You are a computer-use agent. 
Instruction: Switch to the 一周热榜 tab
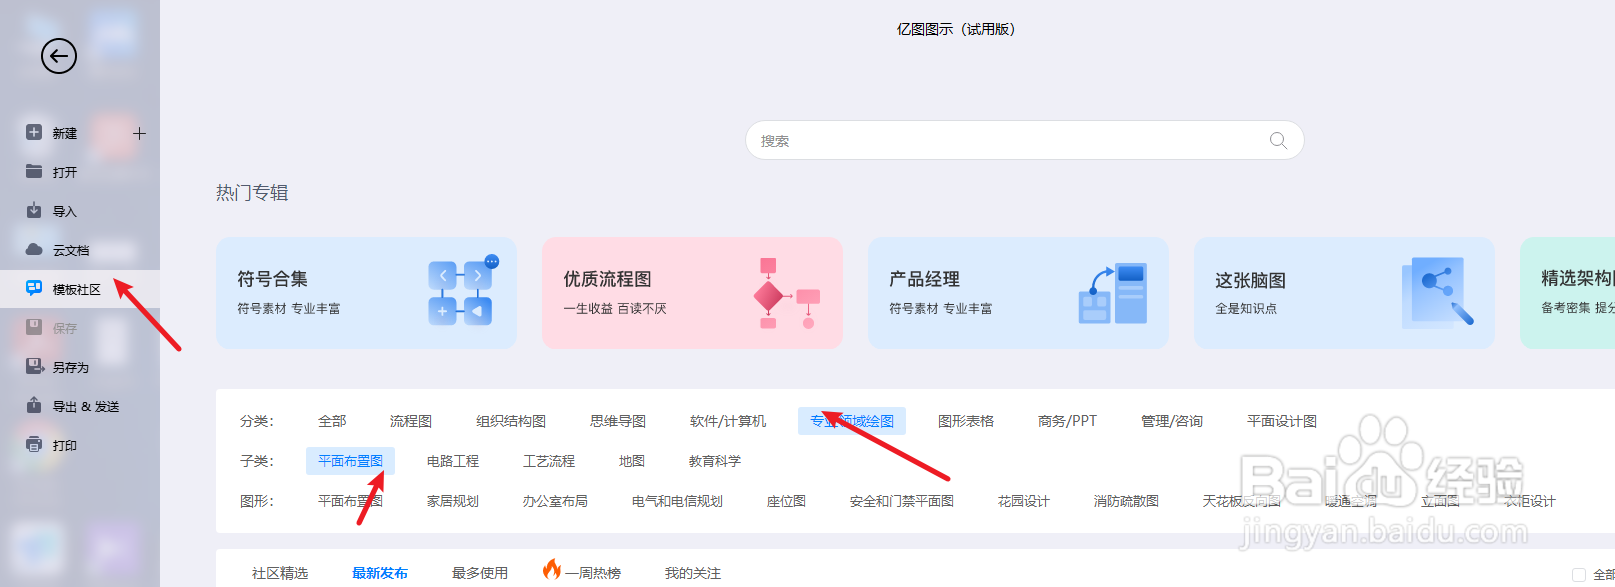coord(593,573)
